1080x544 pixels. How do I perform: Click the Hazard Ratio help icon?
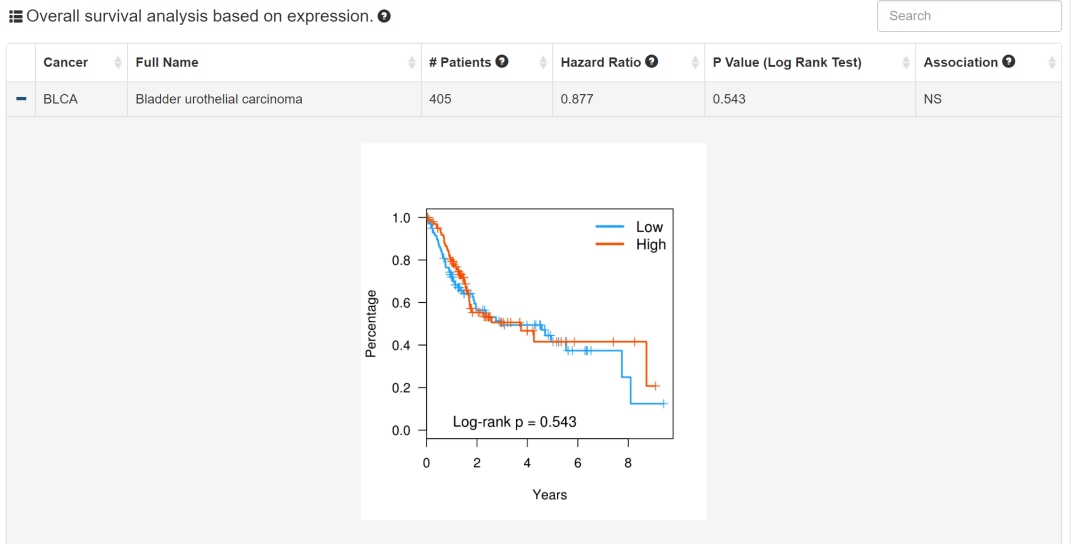click(x=652, y=62)
